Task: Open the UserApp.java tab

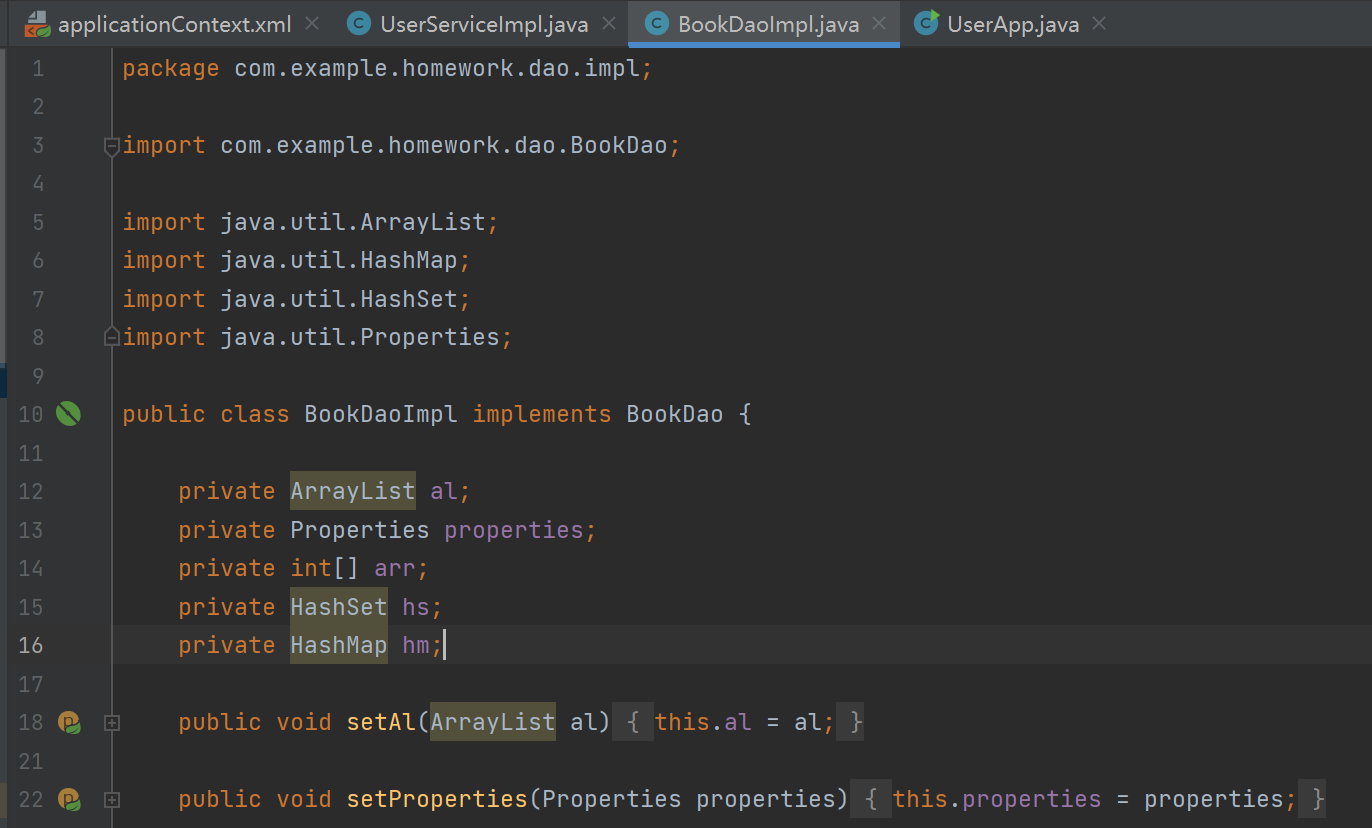Action: (1013, 24)
